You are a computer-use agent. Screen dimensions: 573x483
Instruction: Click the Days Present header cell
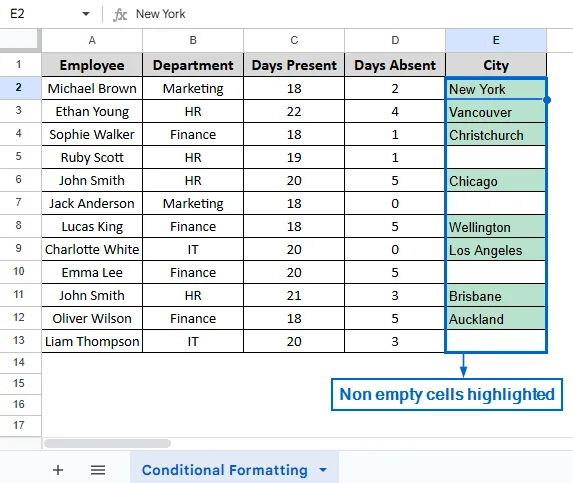(294, 65)
